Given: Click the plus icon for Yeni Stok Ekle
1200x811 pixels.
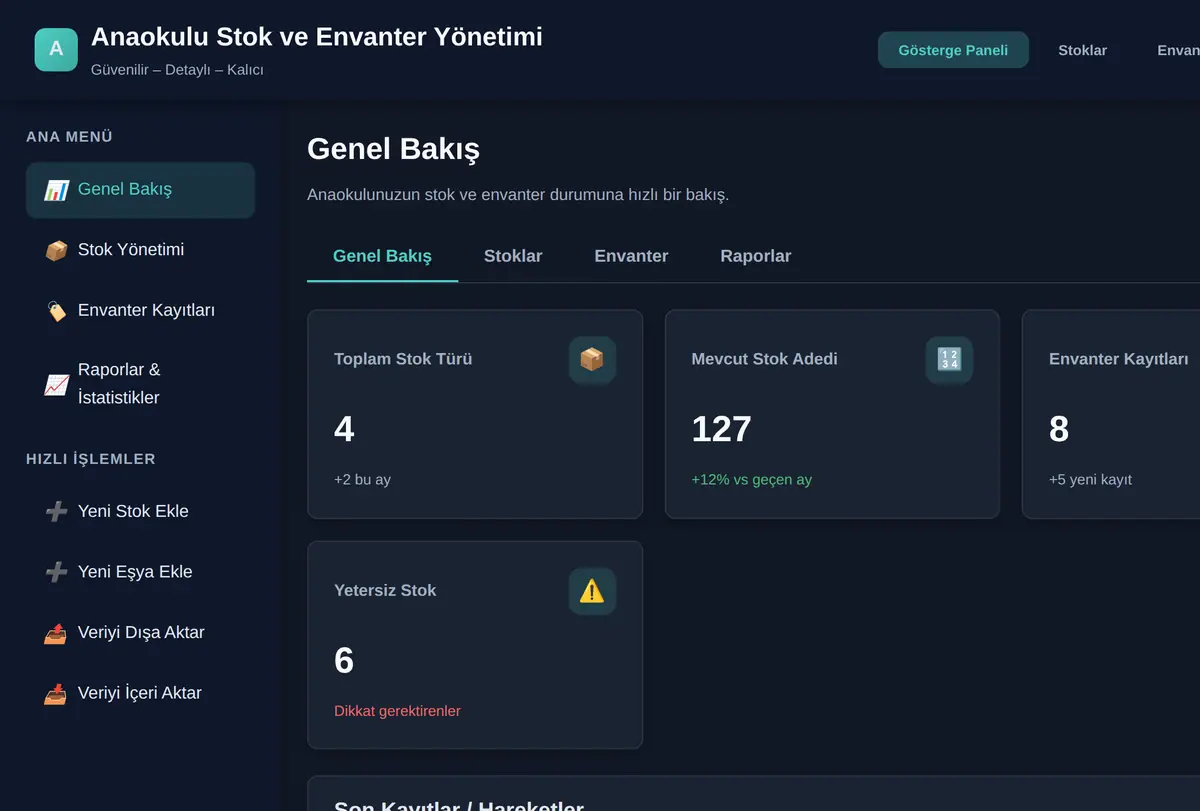Looking at the screenshot, I should (56, 512).
